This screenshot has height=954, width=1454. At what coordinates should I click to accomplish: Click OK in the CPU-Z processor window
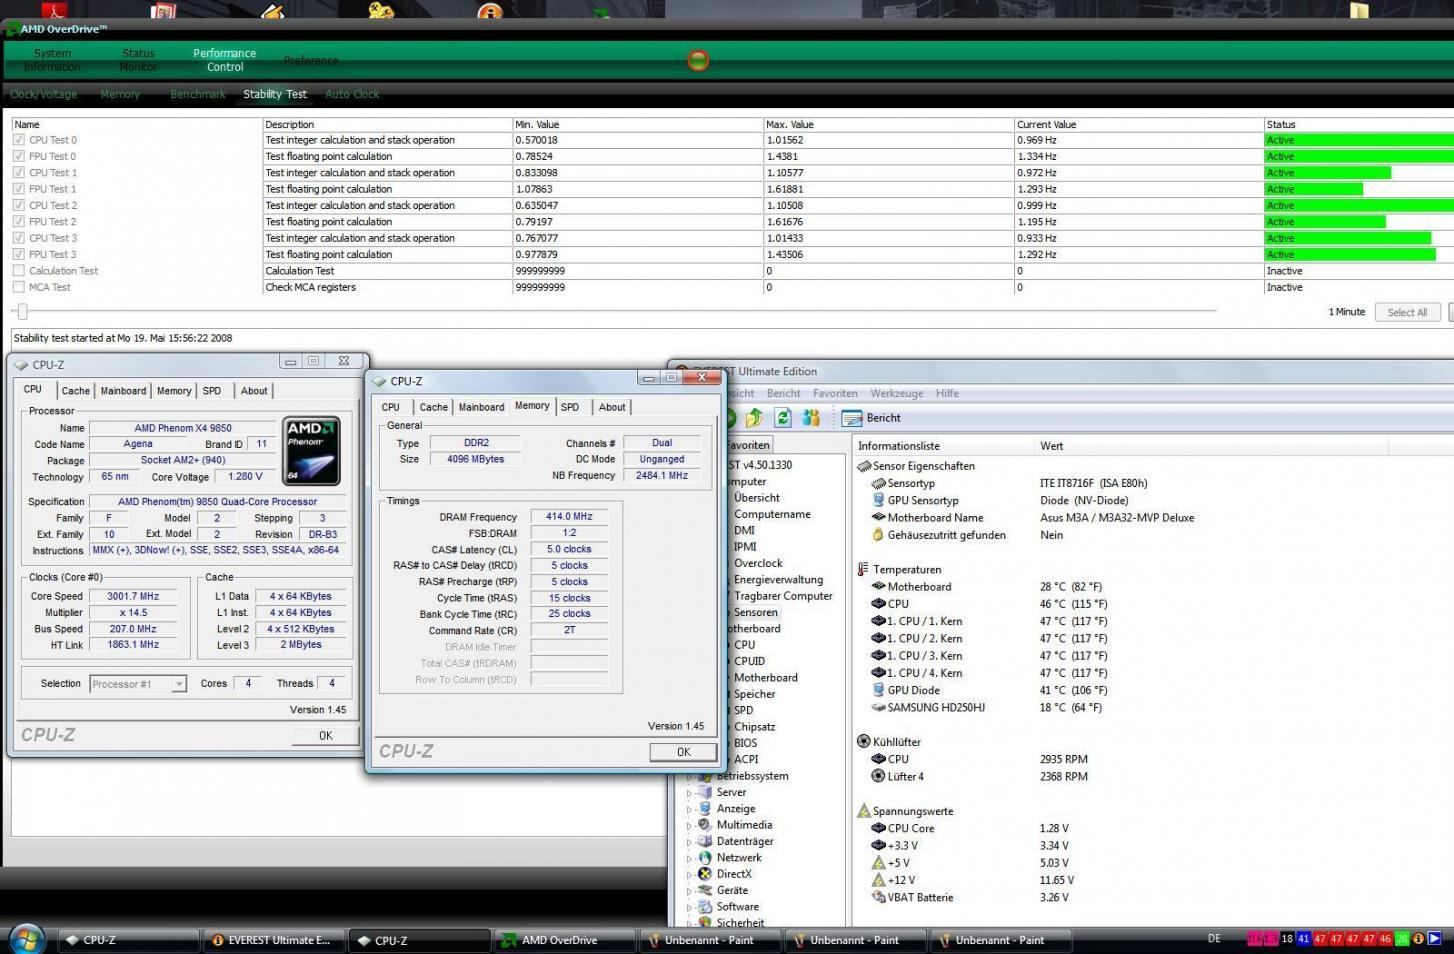[325, 735]
